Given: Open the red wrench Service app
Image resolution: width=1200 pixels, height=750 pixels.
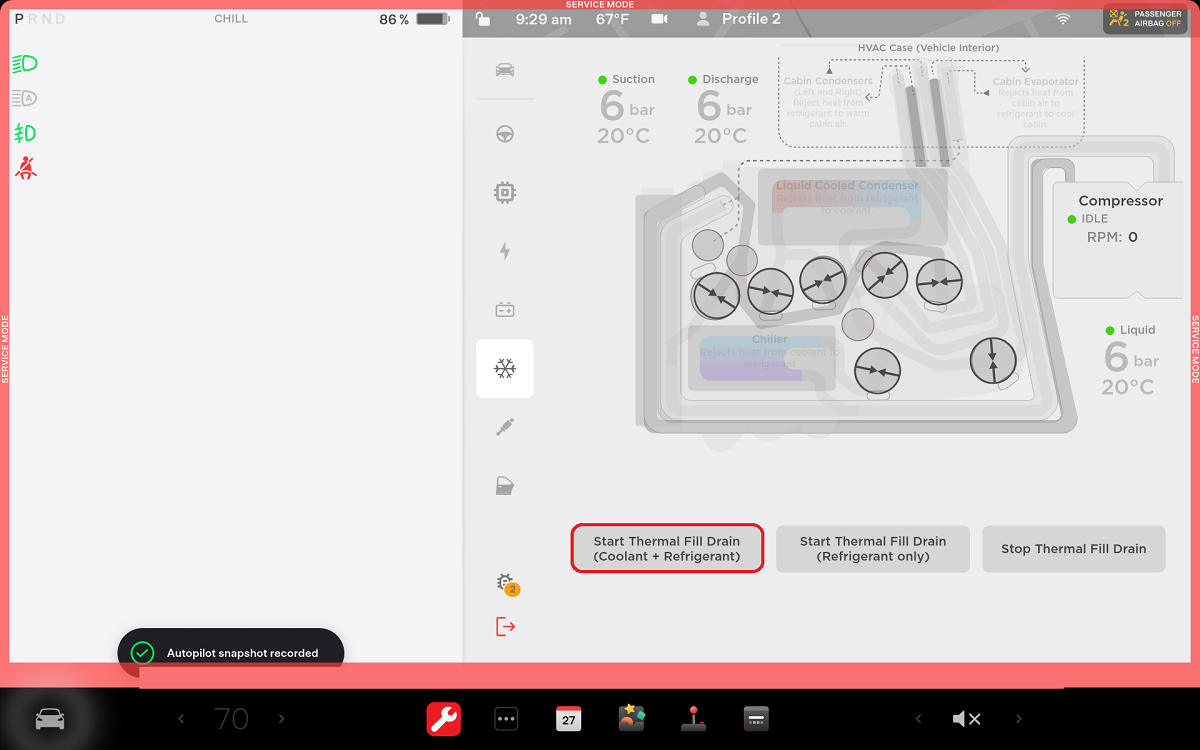Looking at the screenshot, I should point(444,719).
